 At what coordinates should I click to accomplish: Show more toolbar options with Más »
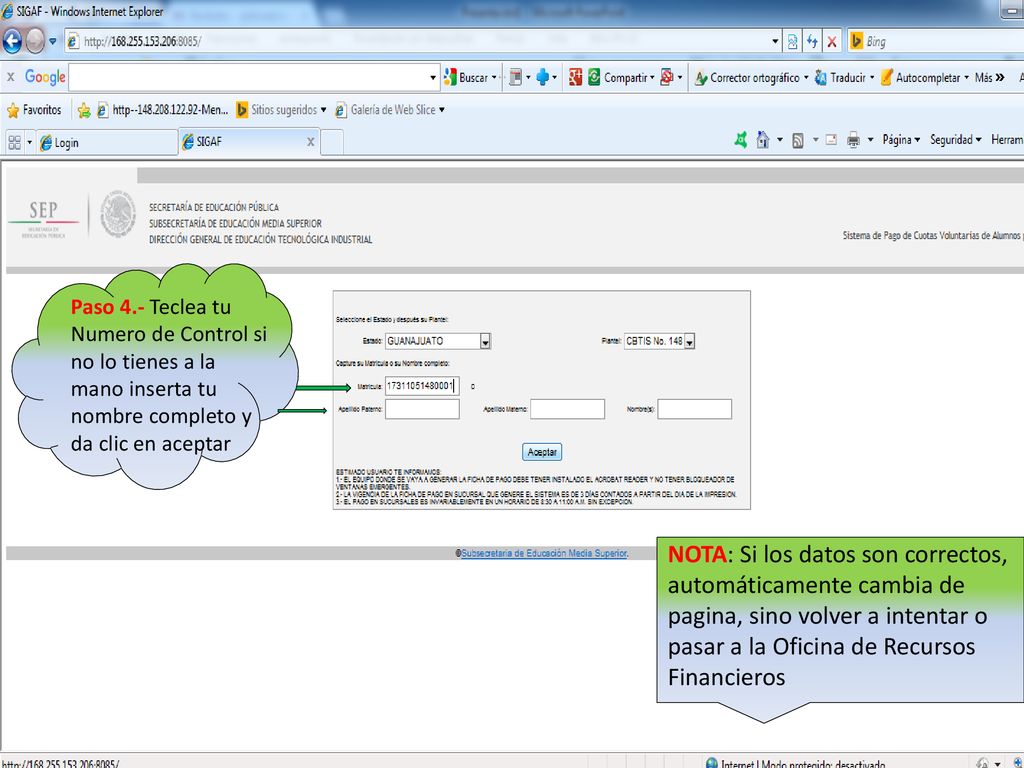[989, 78]
